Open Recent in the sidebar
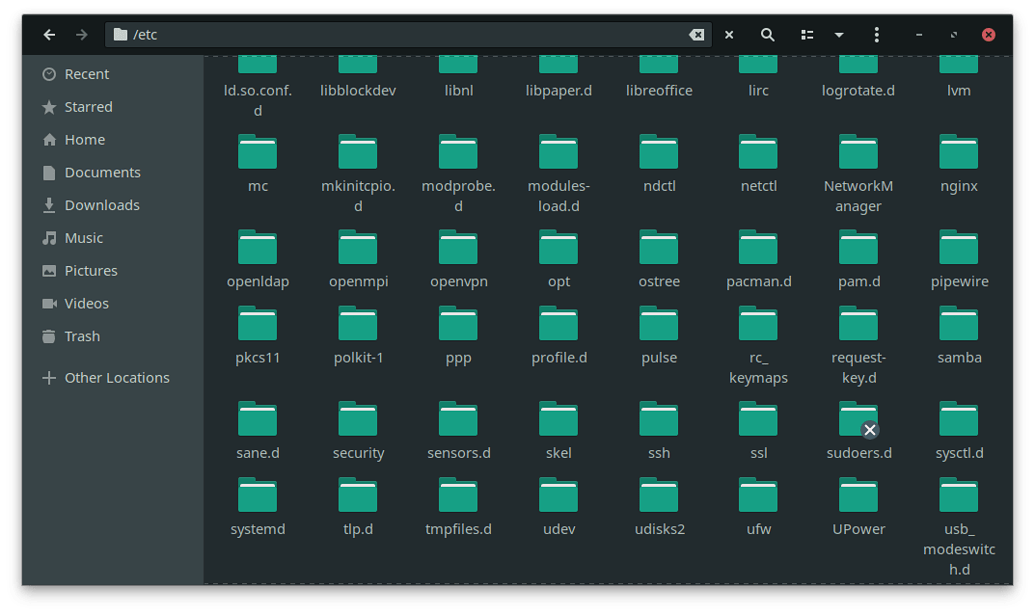 [87, 74]
